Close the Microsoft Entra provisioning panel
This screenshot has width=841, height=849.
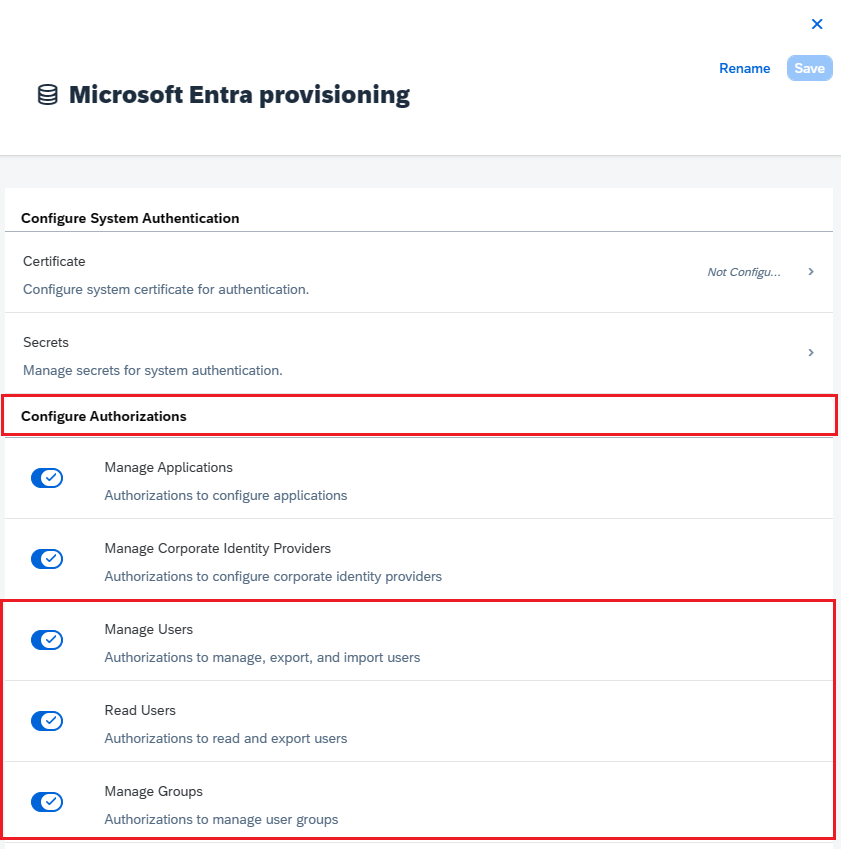tap(817, 24)
